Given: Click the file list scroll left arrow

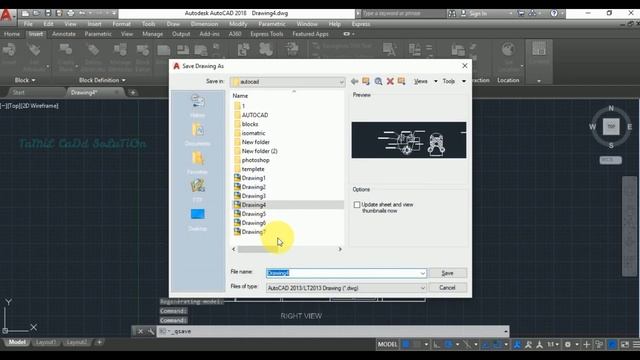Looking at the screenshot, I should (233, 249).
